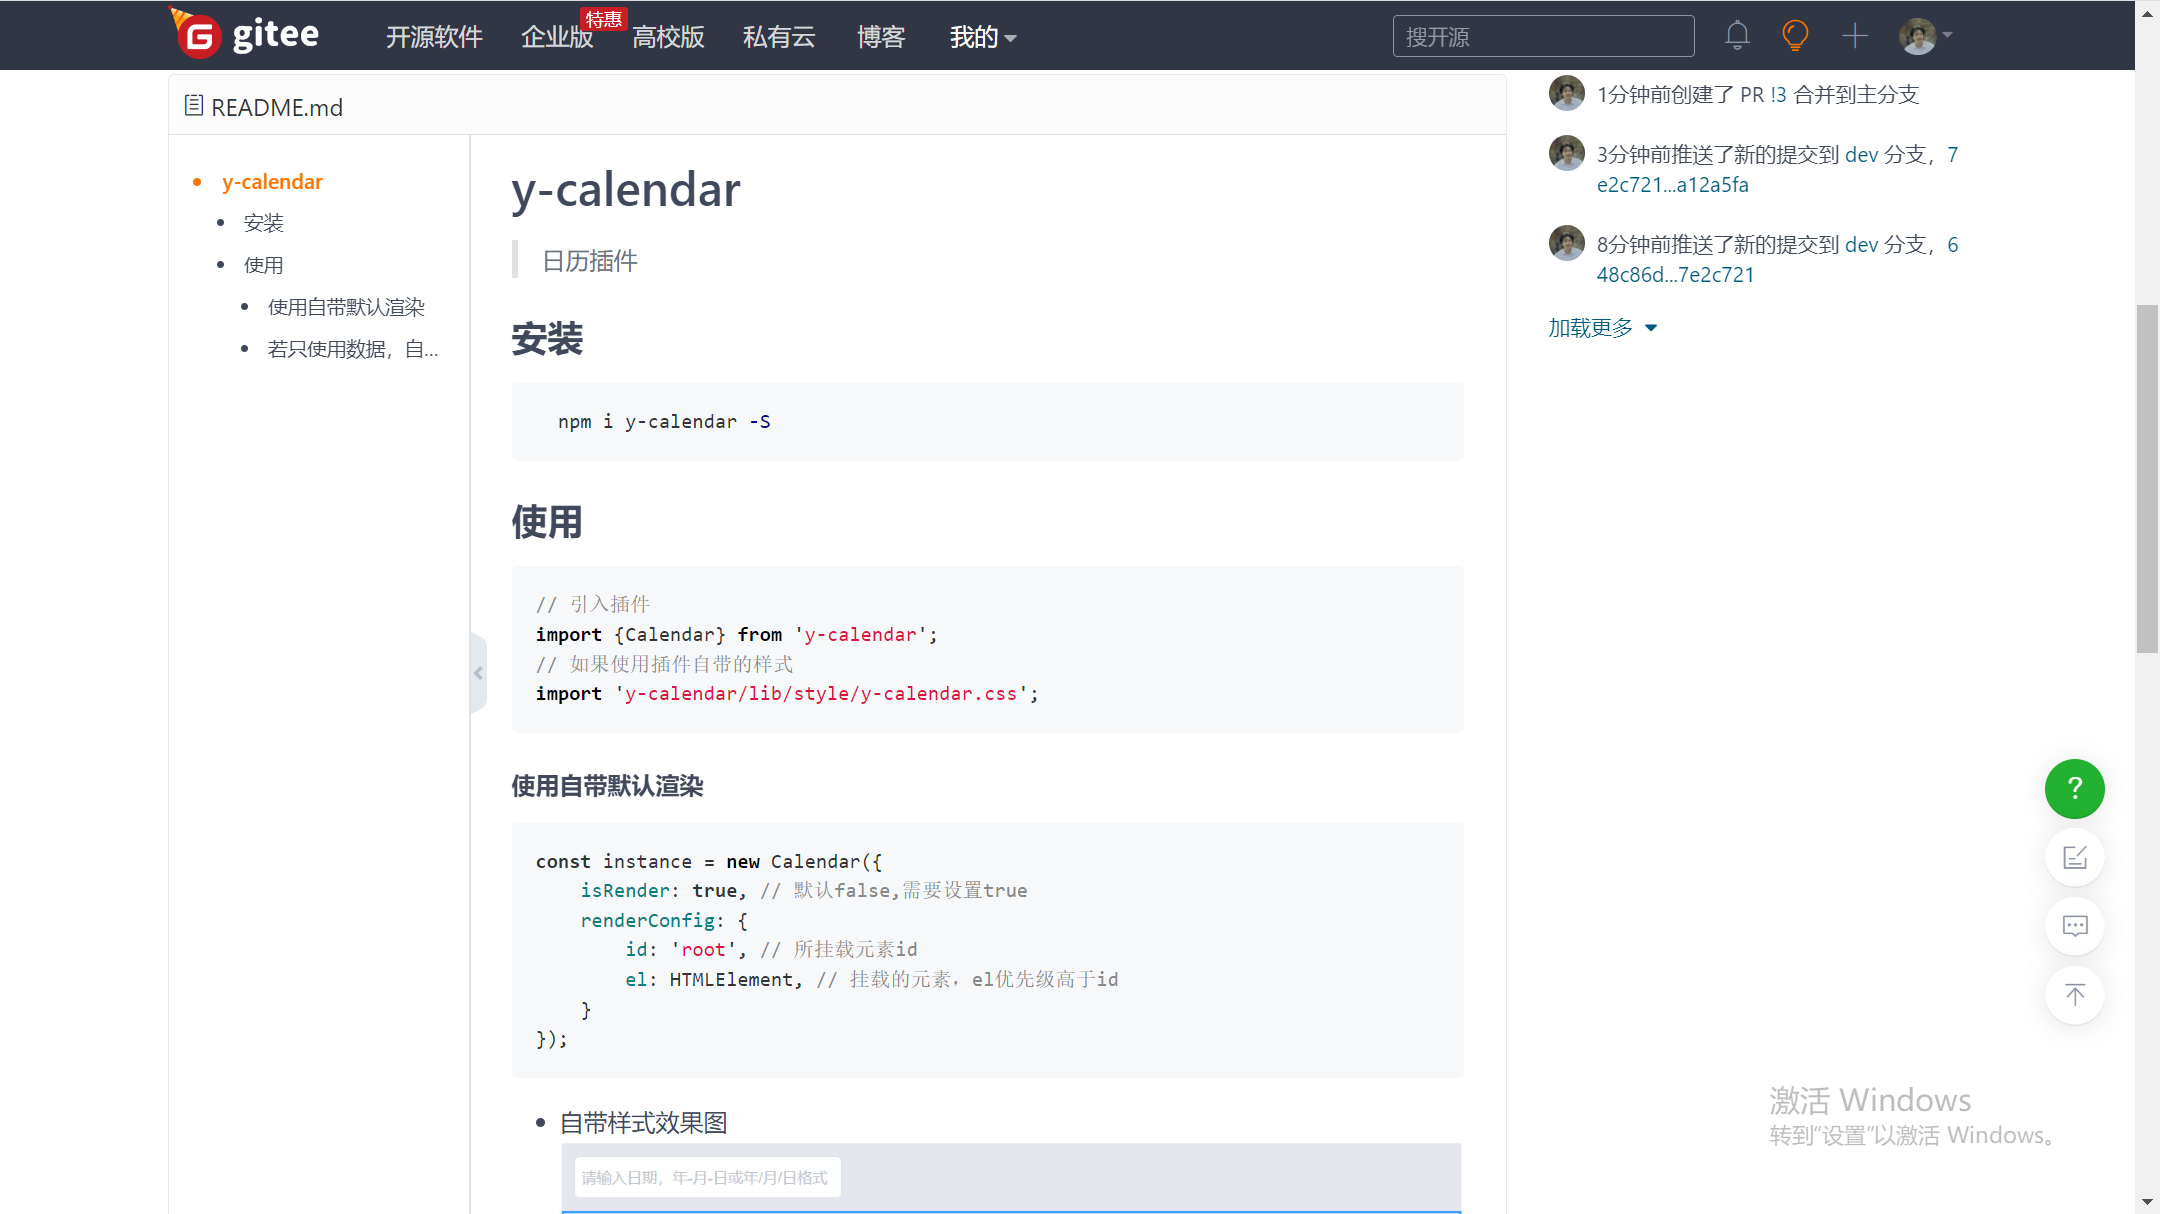The width and height of the screenshot is (2160, 1214).
Task: Click the orange lightbulb icon
Action: (1795, 36)
